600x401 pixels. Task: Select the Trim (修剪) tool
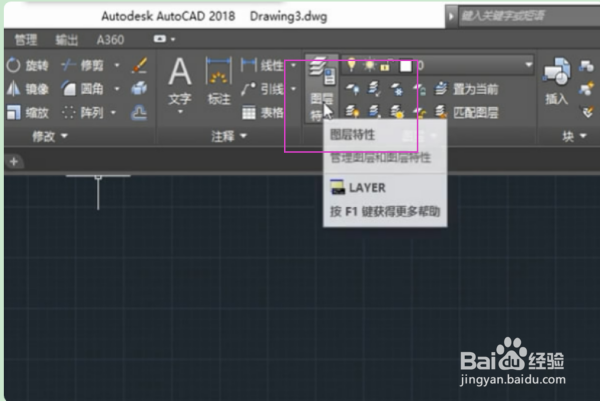tap(83, 65)
